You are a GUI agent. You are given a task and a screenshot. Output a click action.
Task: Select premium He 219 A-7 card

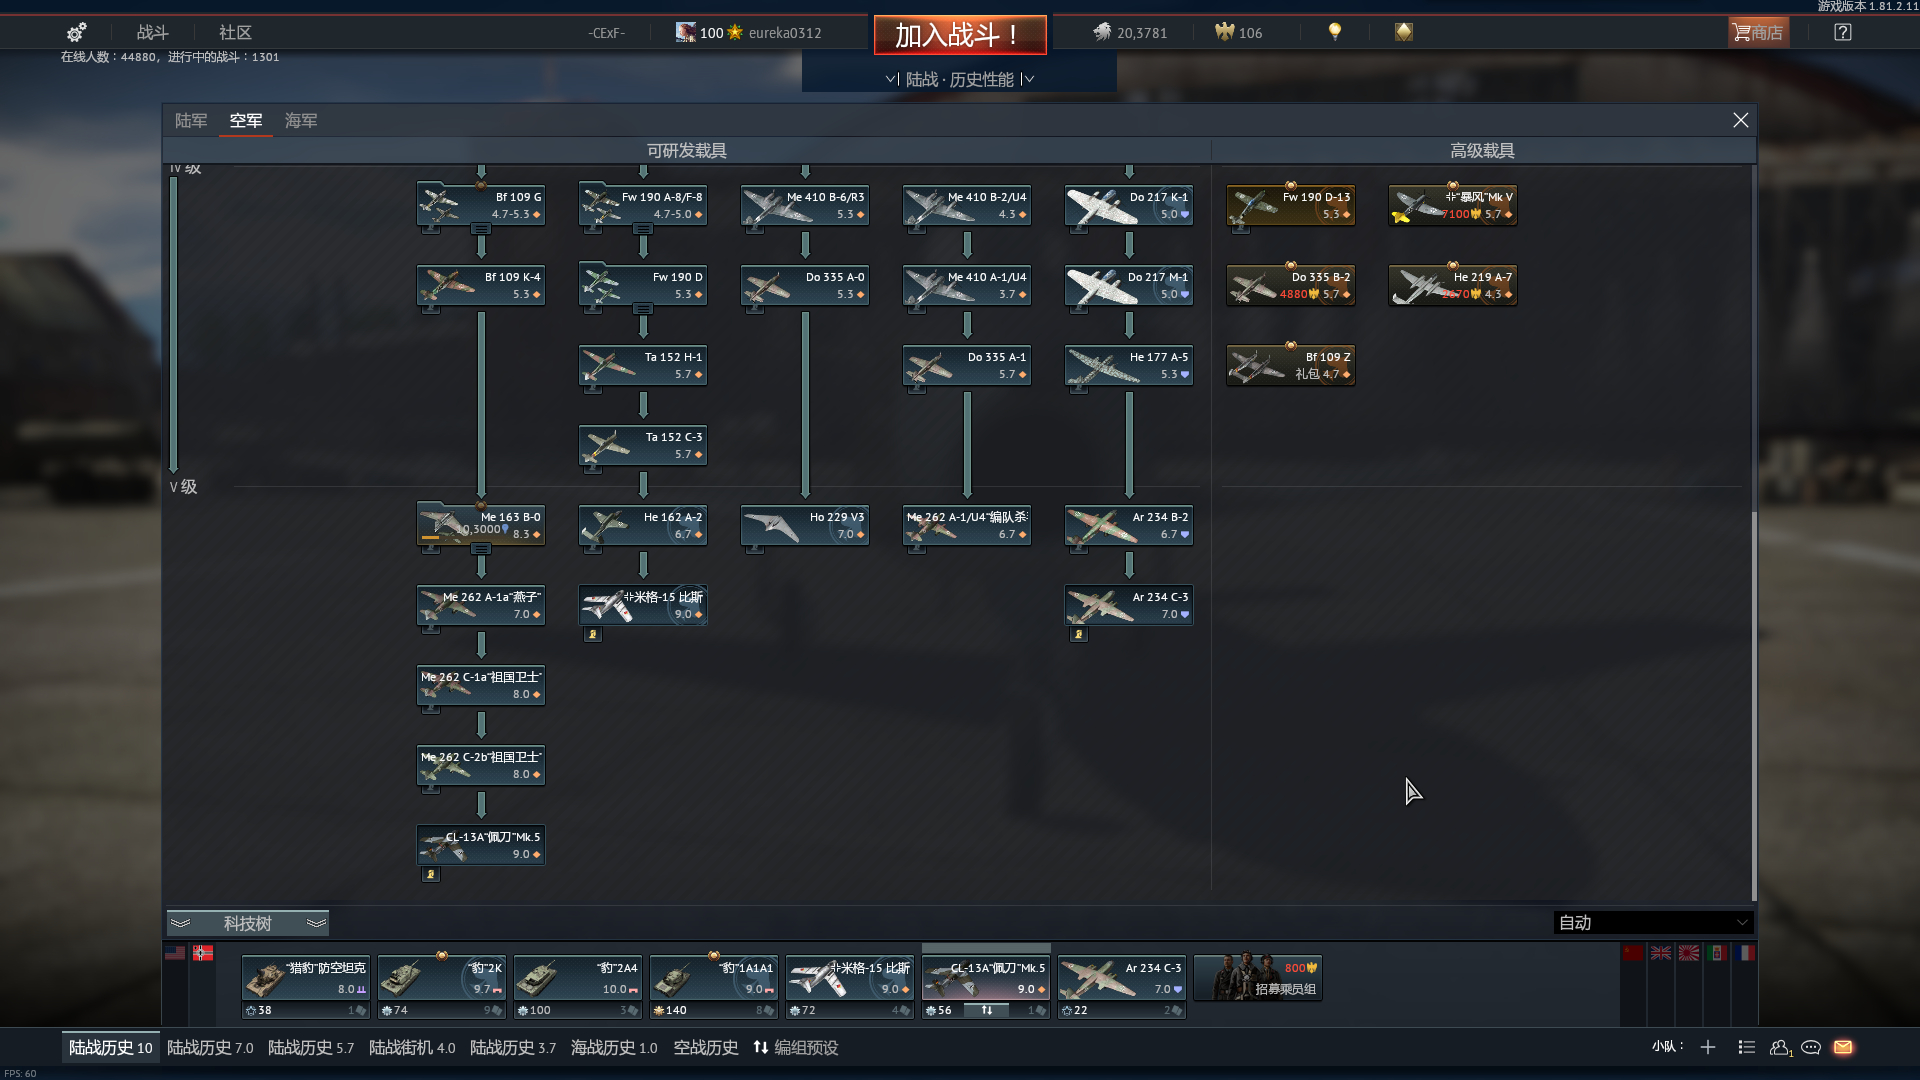pos(1453,285)
